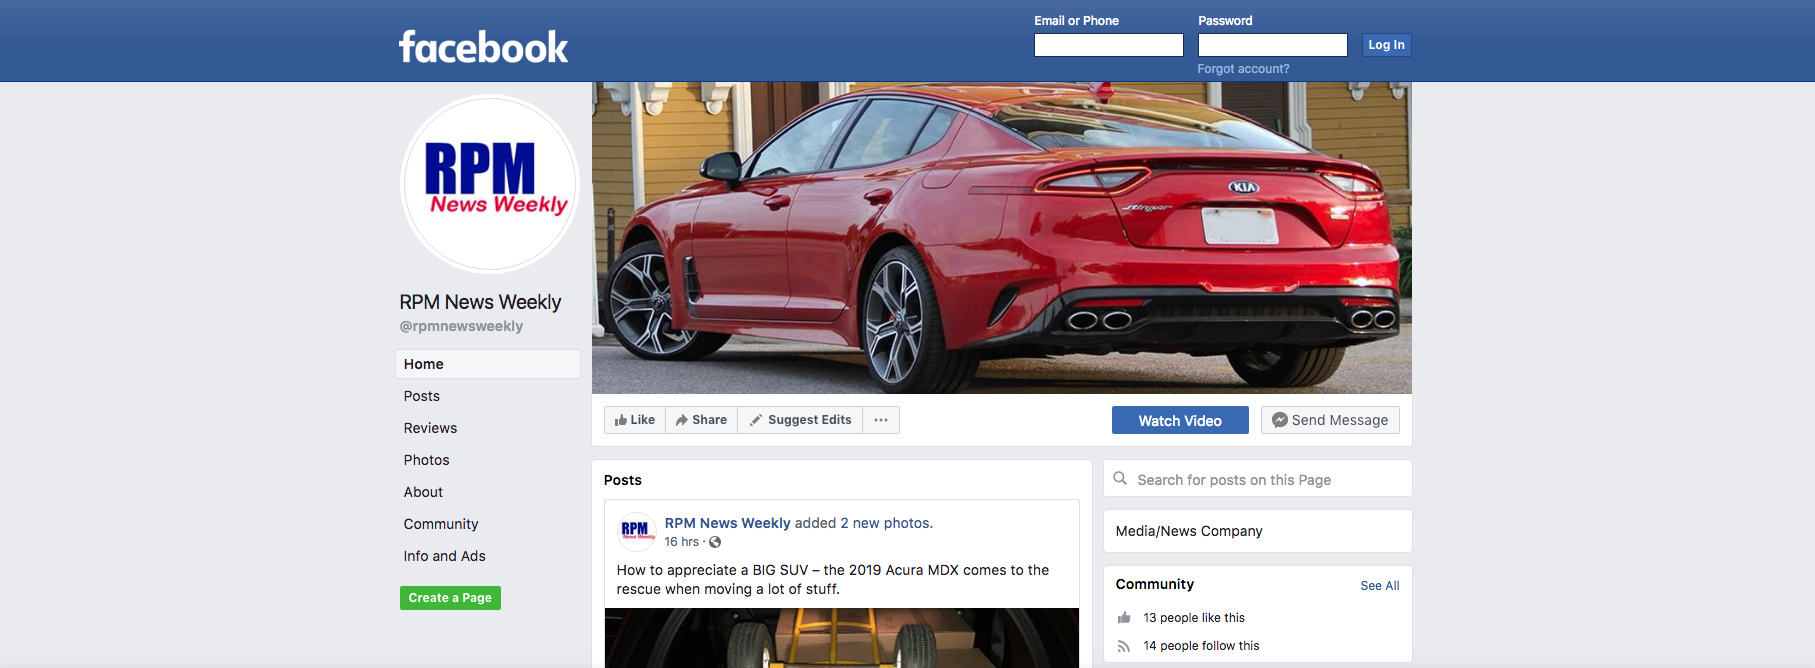Image resolution: width=1815 pixels, height=668 pixels.
Task: Click the public globe icon on post
Action: click(x=715, y=542)
